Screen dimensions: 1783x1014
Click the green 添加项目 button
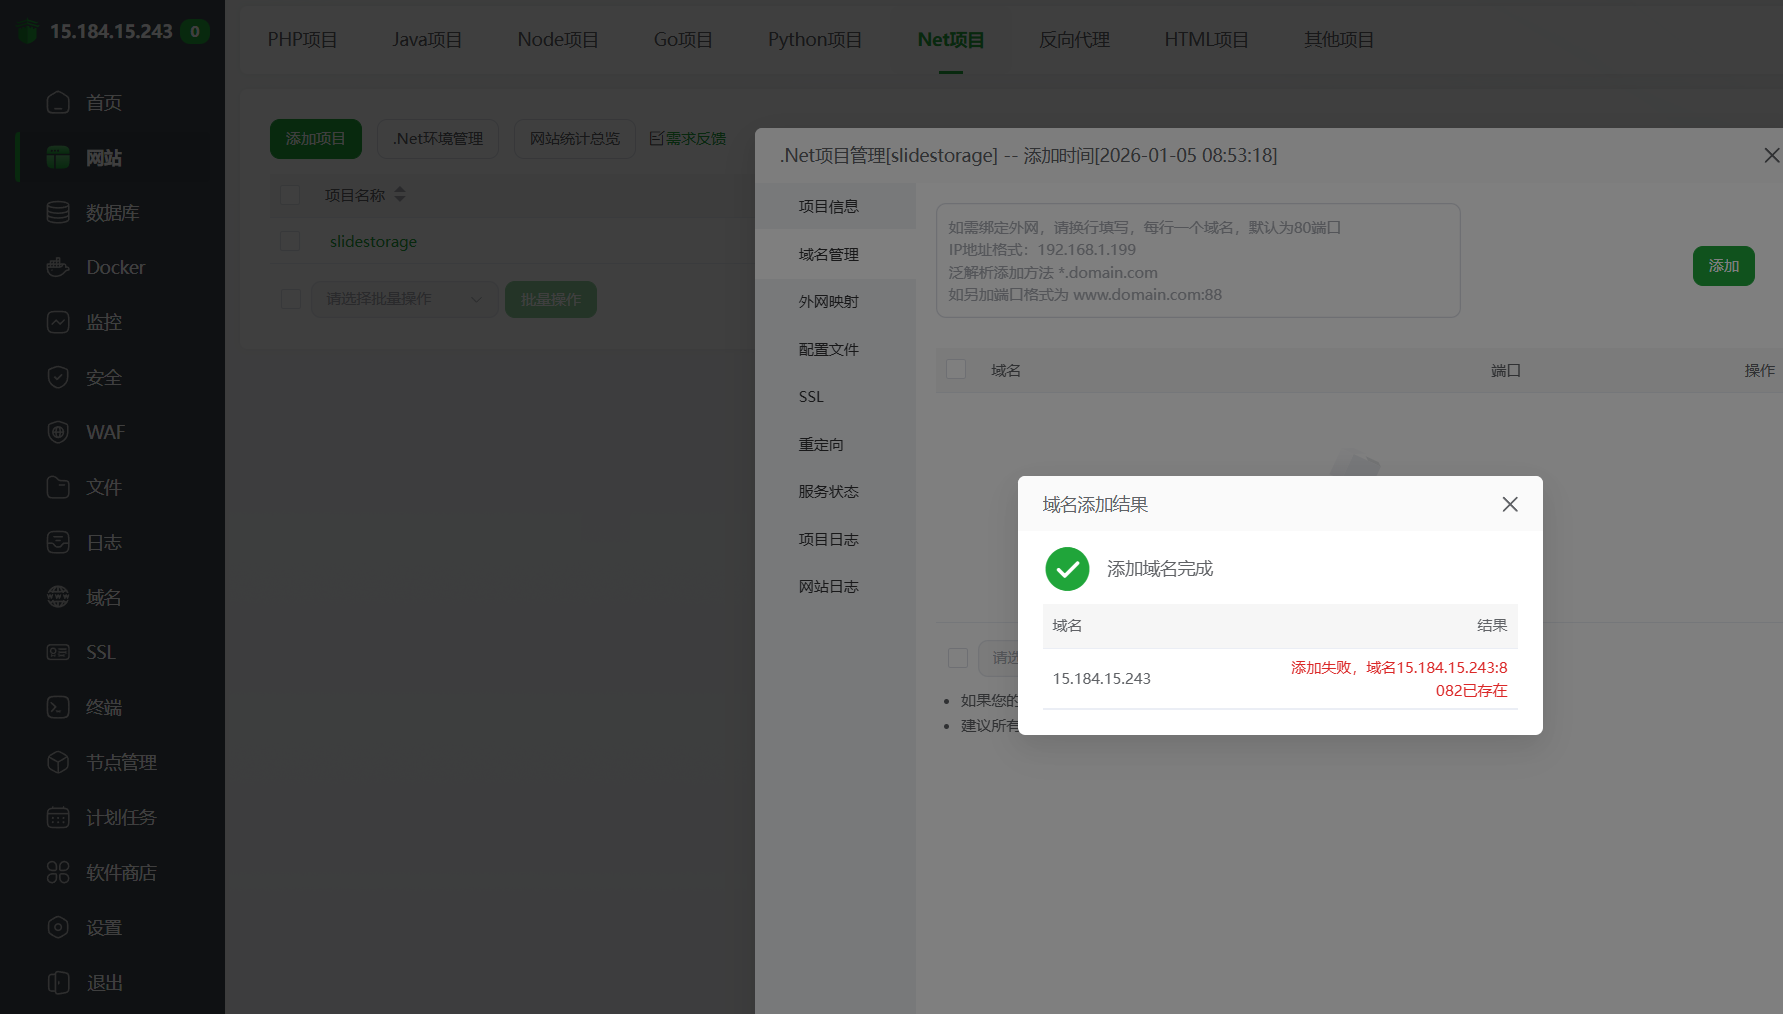pyautogui.click(x=316, y=139)
